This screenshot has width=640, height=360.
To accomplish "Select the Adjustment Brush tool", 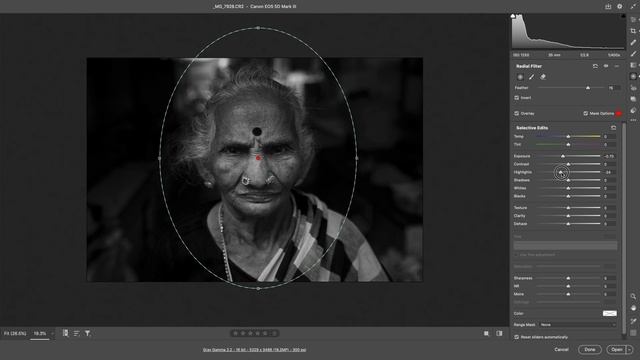I will pos(633,53).
